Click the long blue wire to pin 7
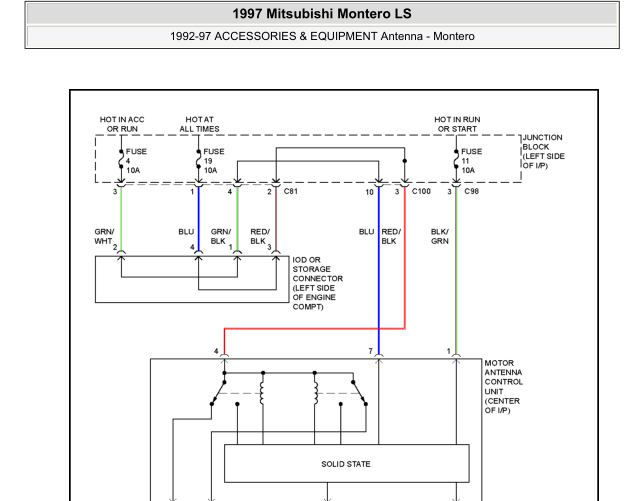The width and height of the screenshot is (631, 501). 379,270
